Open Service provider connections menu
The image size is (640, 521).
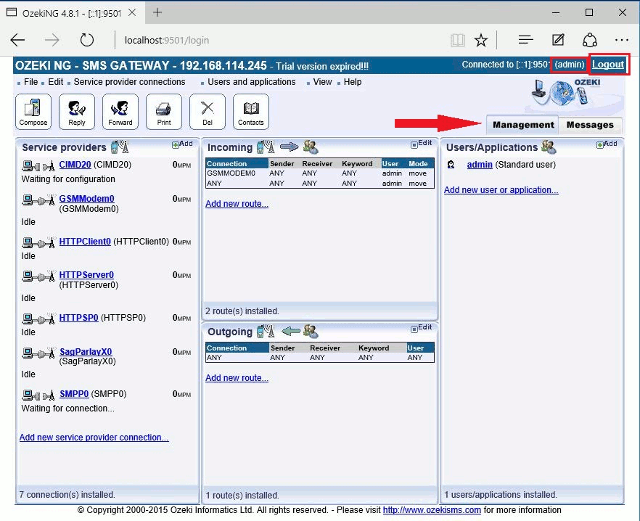pyautogui.click(x=130, y=82)
